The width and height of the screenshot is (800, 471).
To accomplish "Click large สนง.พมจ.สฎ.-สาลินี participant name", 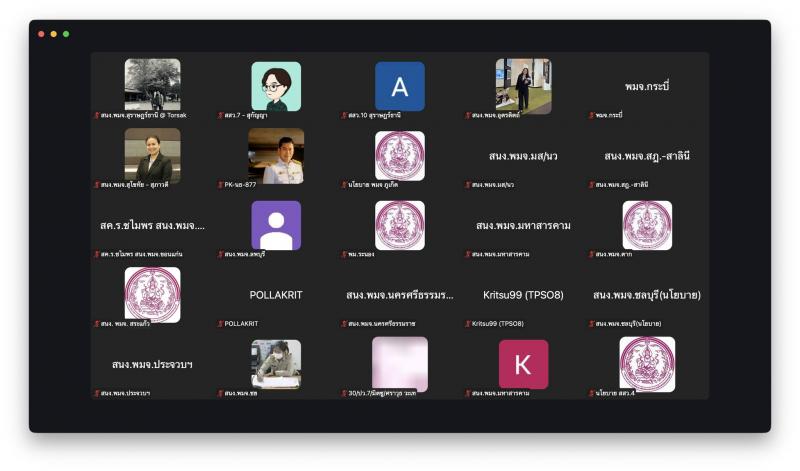I will (x=647, y=156).
